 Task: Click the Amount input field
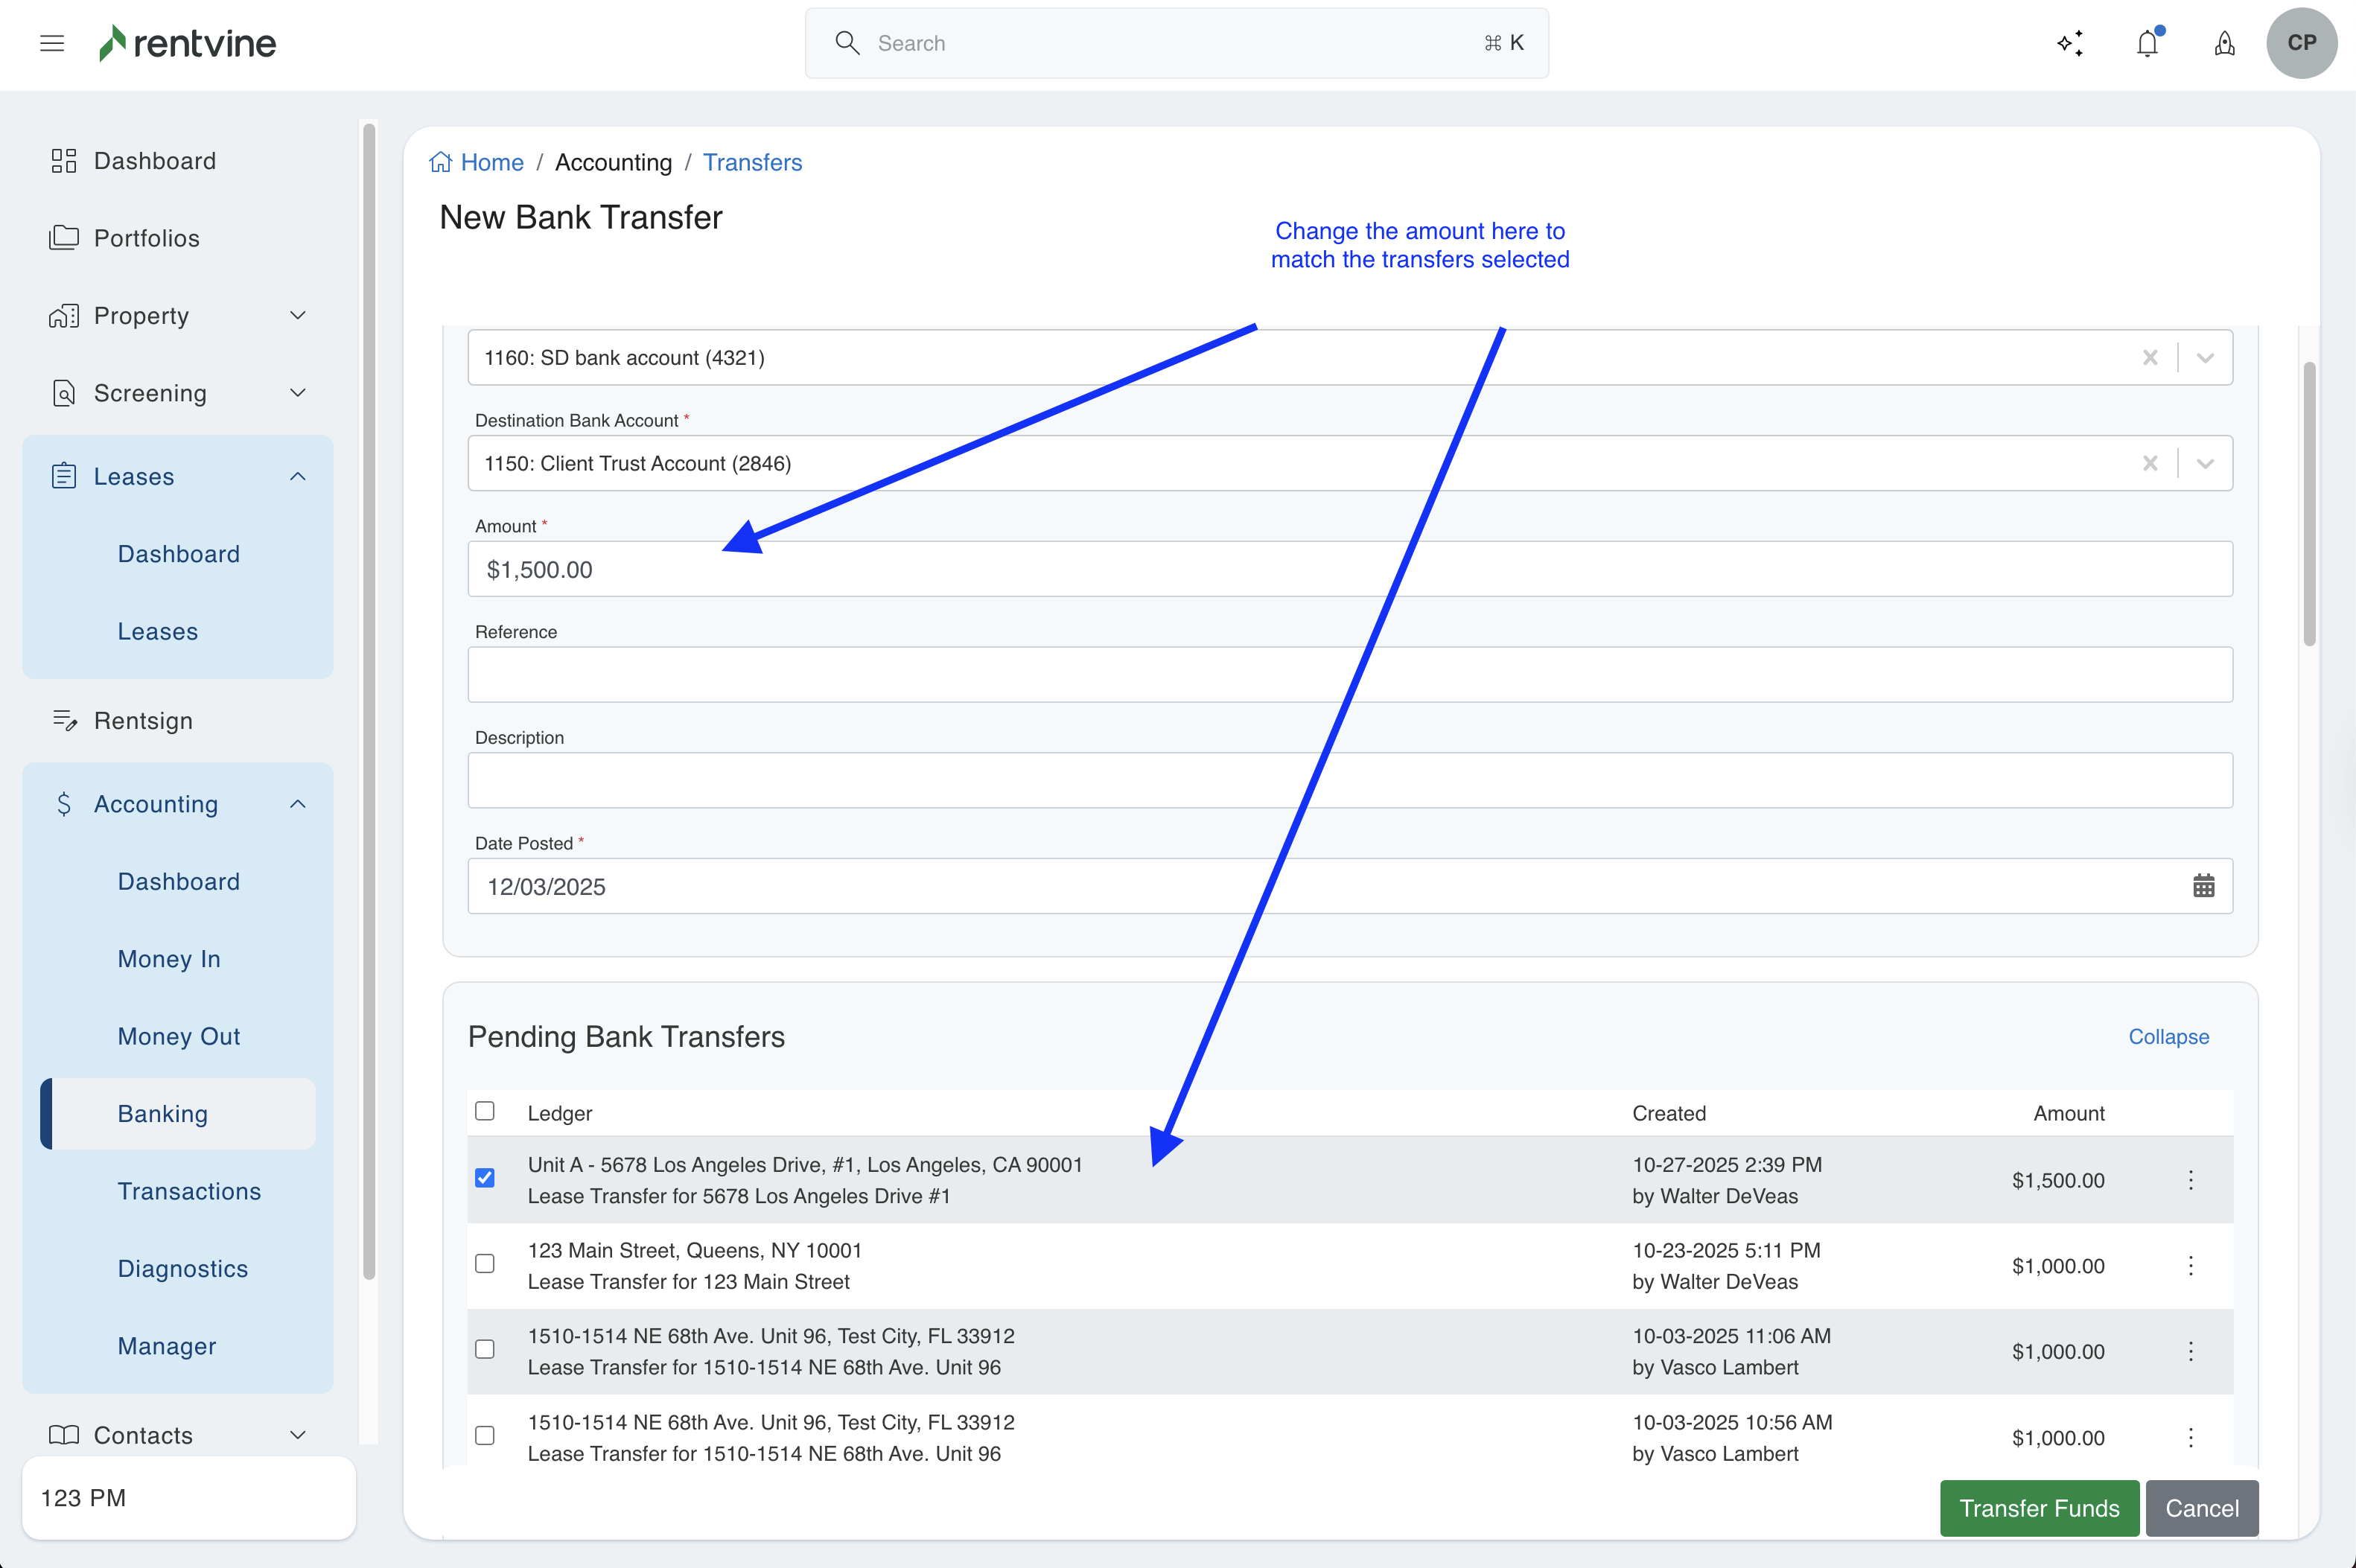(1349, 569)
